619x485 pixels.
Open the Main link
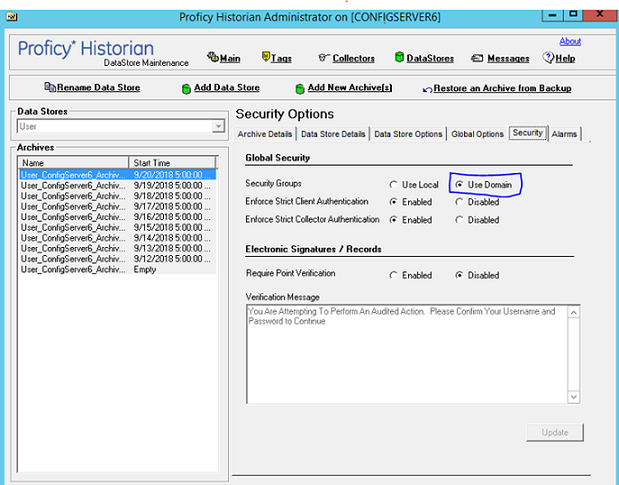coord(230,58)
